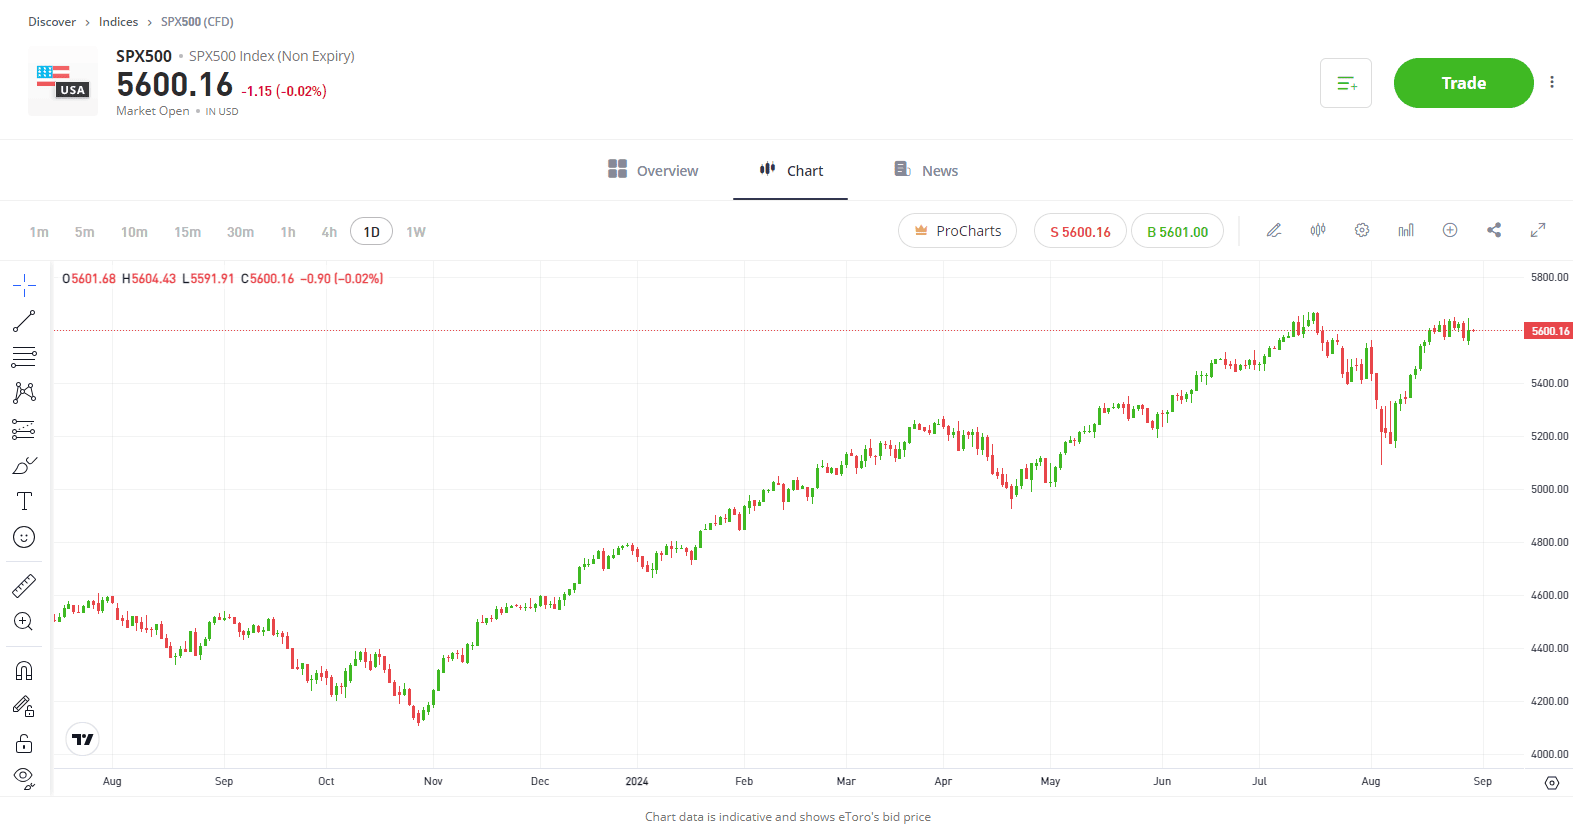Go to Discover breadcrumb

52,22
